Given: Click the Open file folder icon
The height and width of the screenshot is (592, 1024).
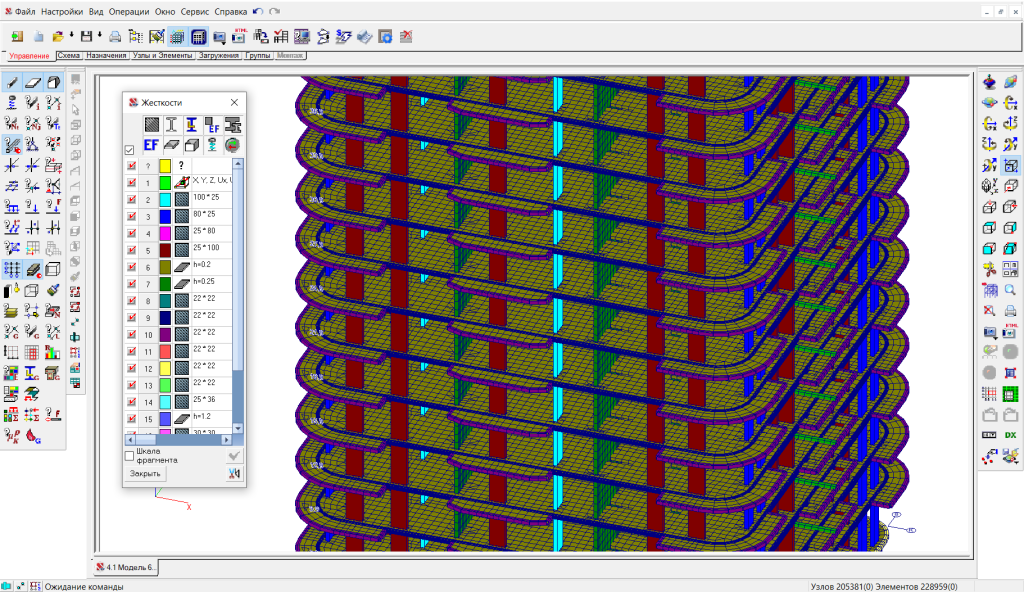Looking at the screenshot, I should (58, 37).
